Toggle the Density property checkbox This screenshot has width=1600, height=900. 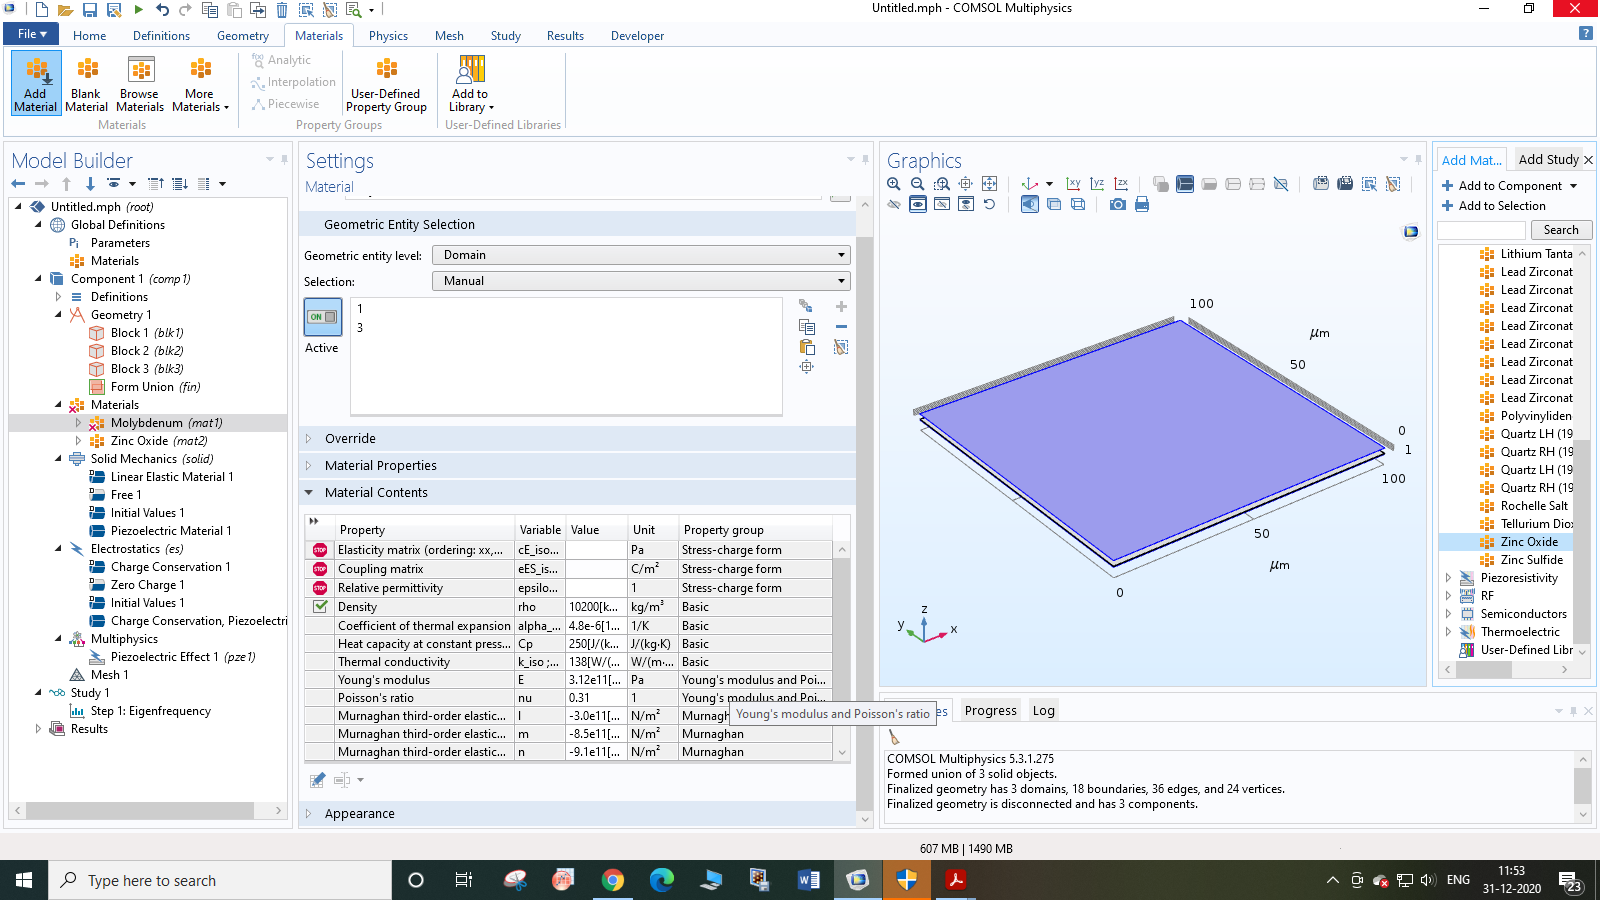[x=320, y=607]
